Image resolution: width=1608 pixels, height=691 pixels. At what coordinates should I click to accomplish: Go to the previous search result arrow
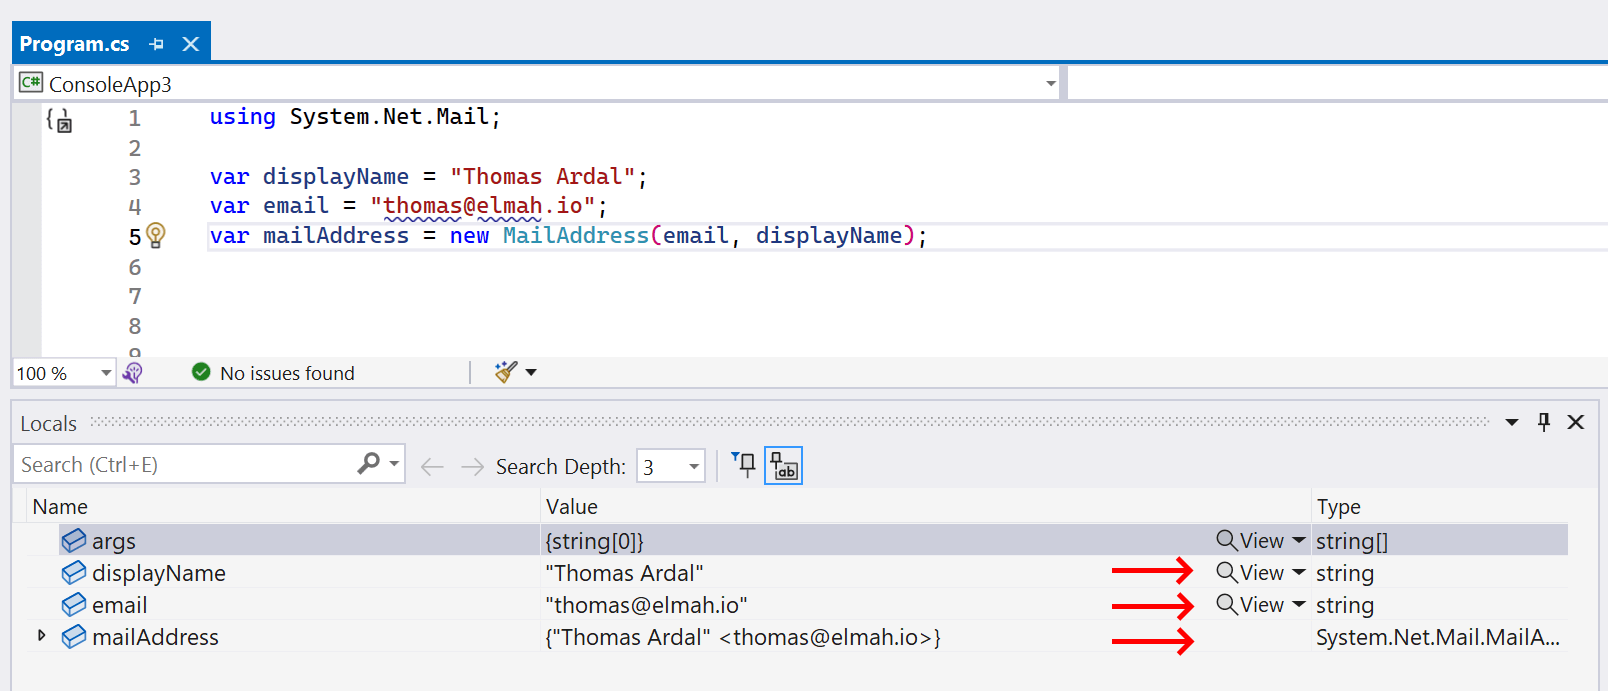[x=432, y=467]
